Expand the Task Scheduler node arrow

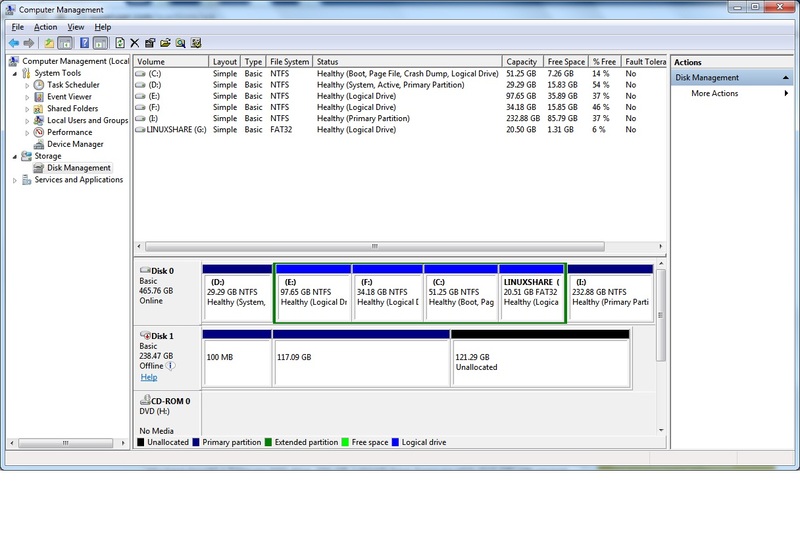point(27,85)
